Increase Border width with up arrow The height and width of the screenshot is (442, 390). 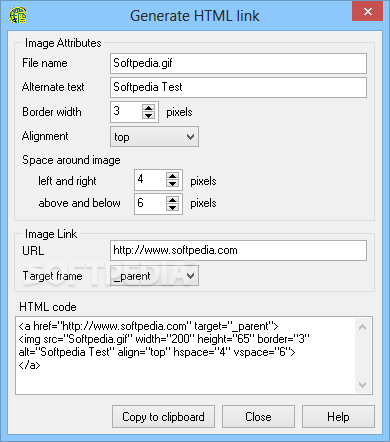coord(148,108)
